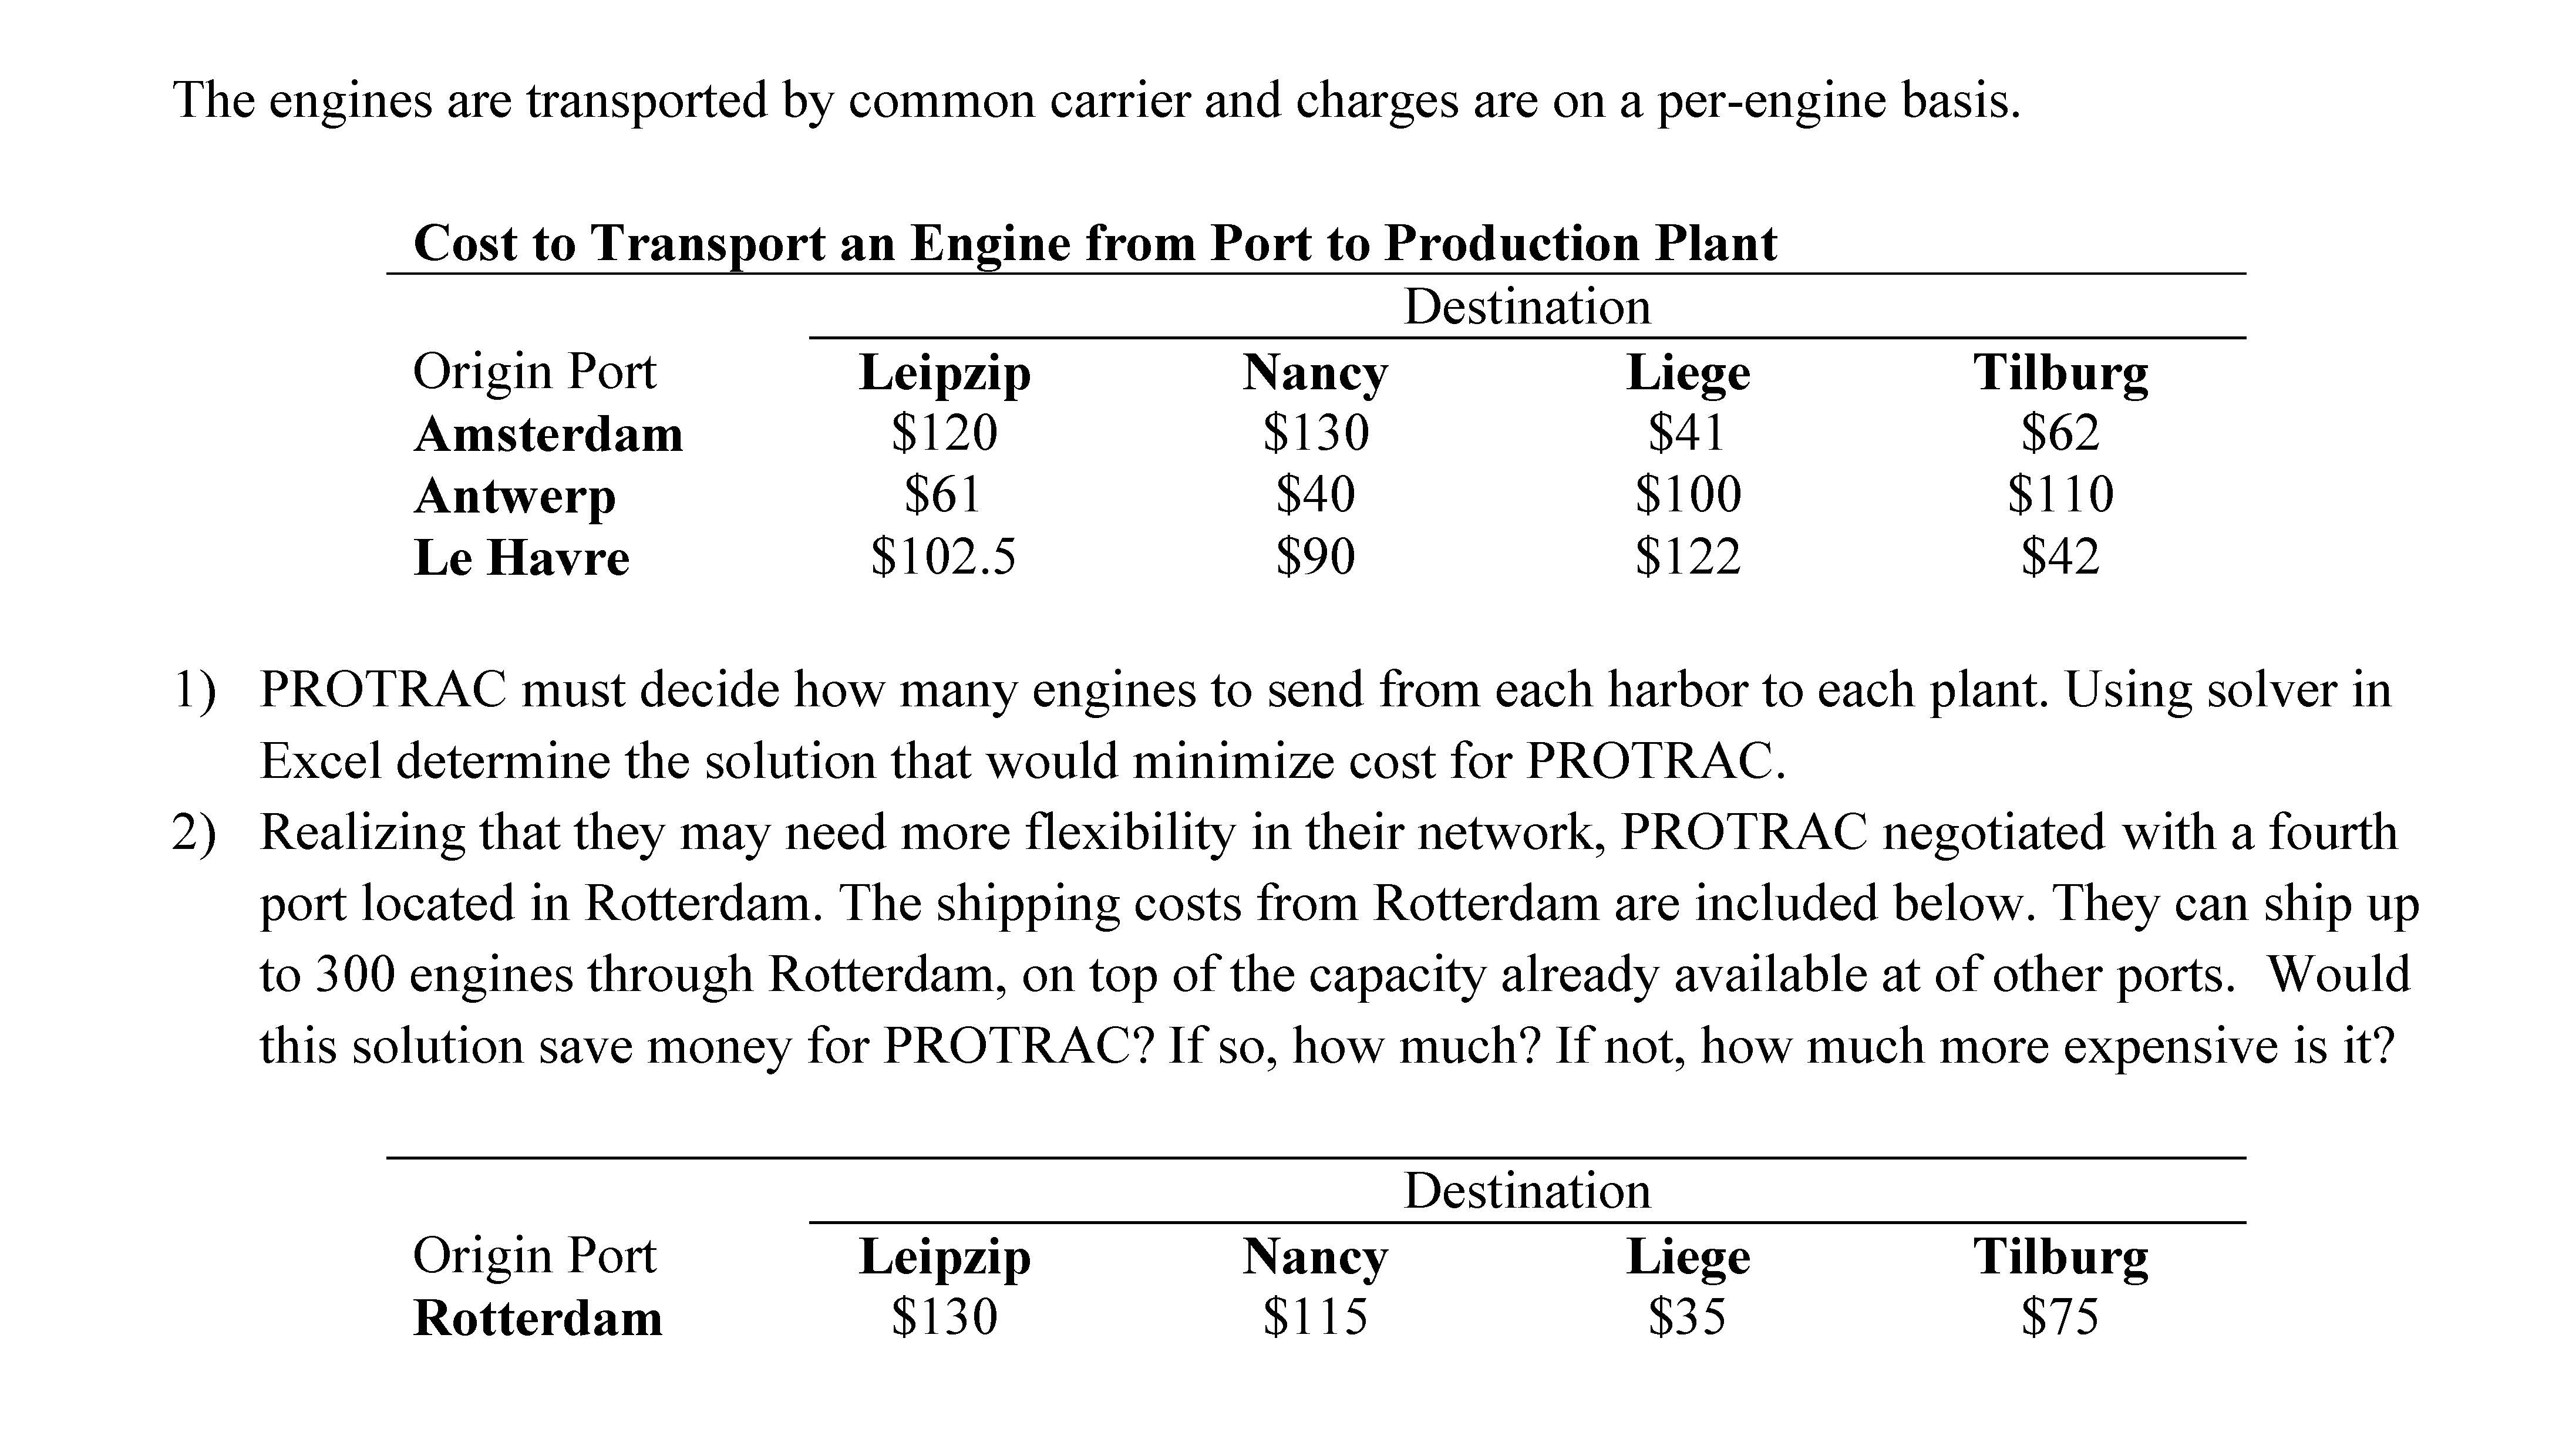
Task: Click the $40 Antwerp-to-Nancy cost
Action: click(x=1315, y=495)
